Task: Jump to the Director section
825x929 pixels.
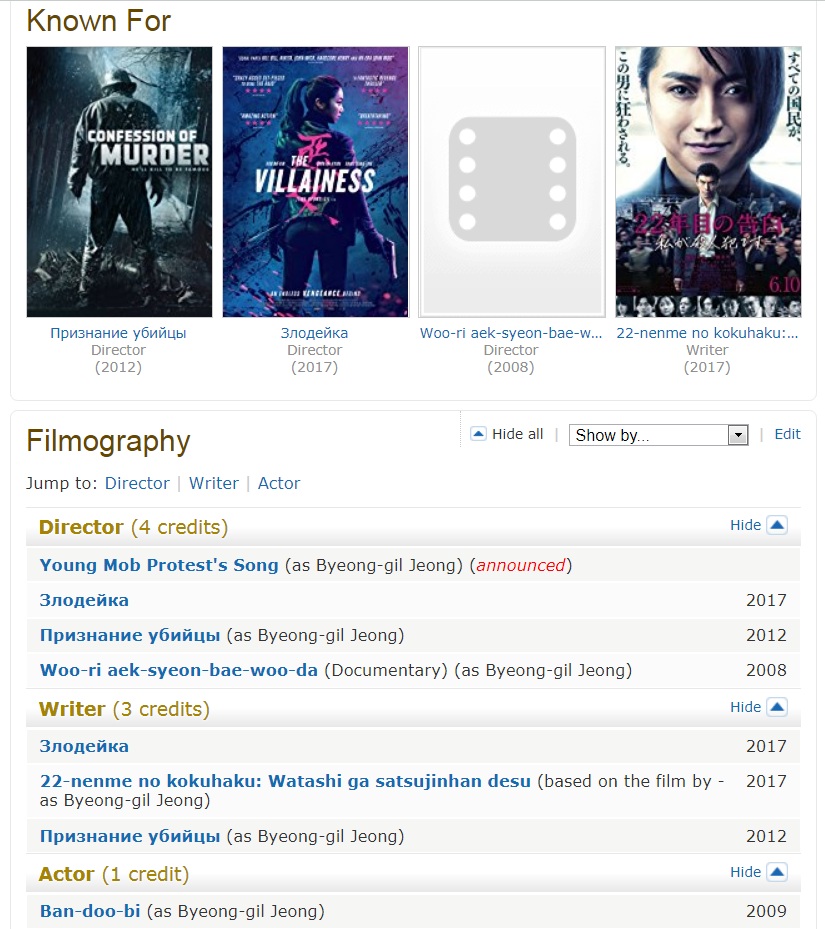Action: tap(137, 483)
